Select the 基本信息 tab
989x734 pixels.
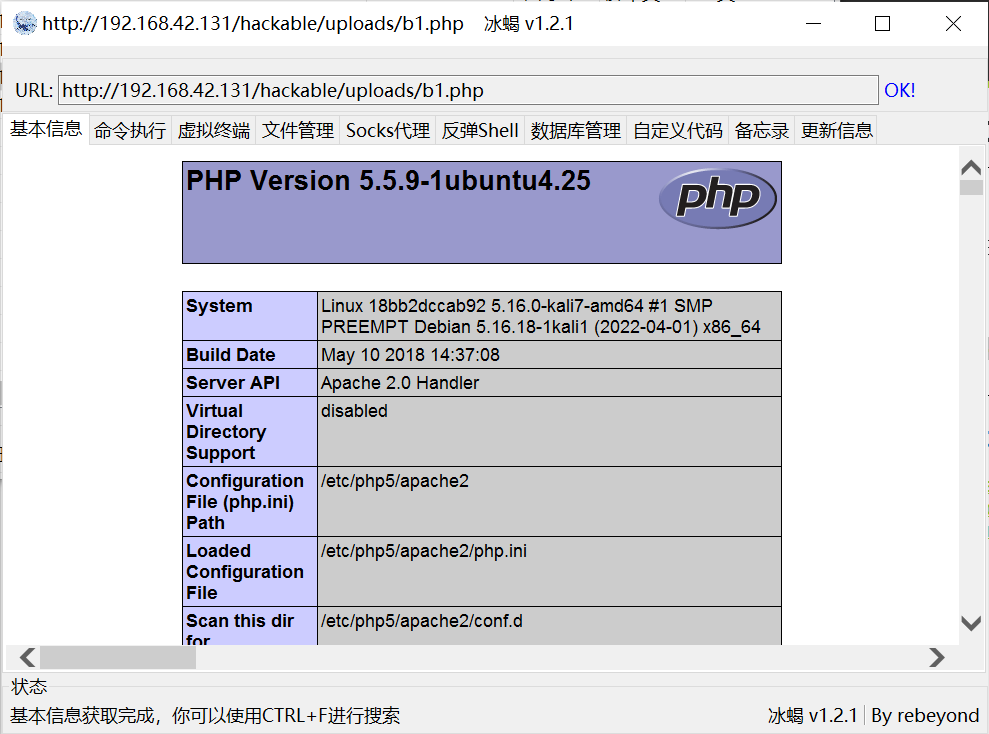(46, 129)
